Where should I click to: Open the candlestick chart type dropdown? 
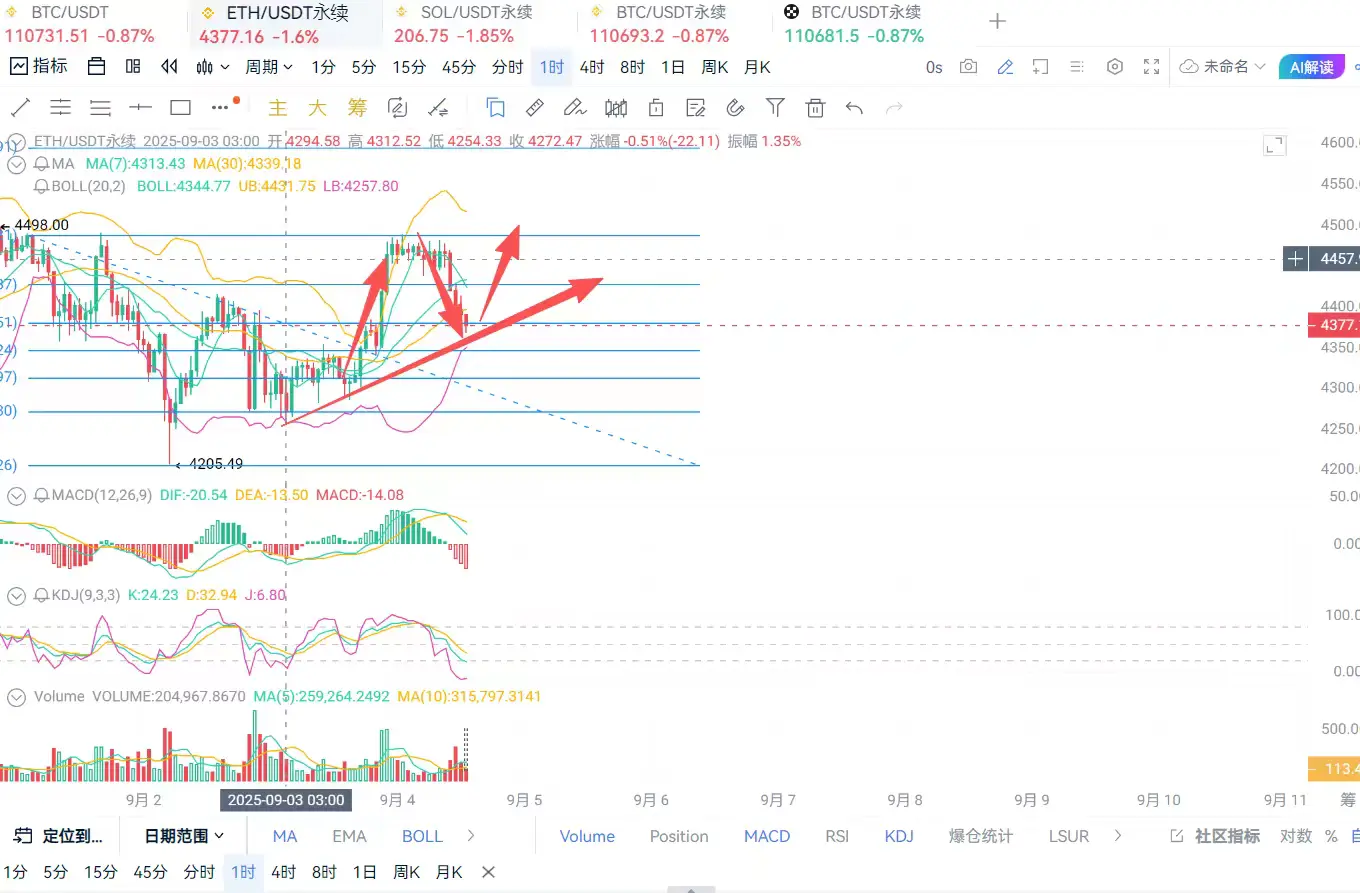[x=213, y=67]
